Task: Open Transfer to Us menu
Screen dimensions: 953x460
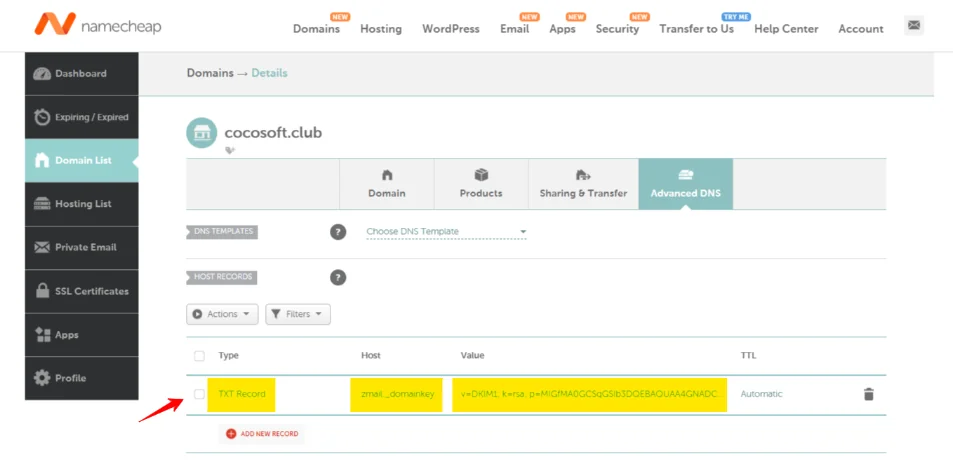Action: point(697,29)
